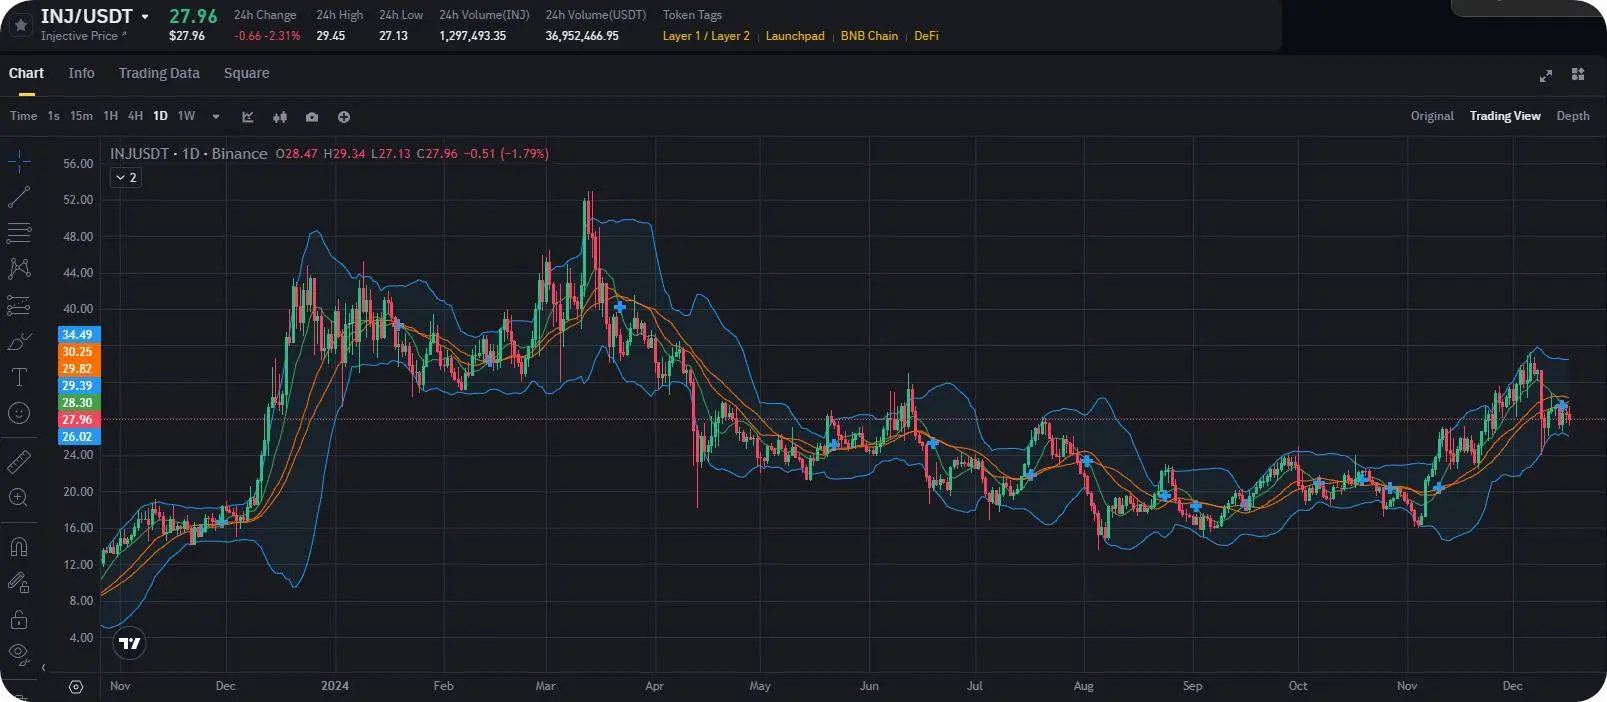Expand chart to fullscreen
1607x702 pixels.
point(1546,75)
